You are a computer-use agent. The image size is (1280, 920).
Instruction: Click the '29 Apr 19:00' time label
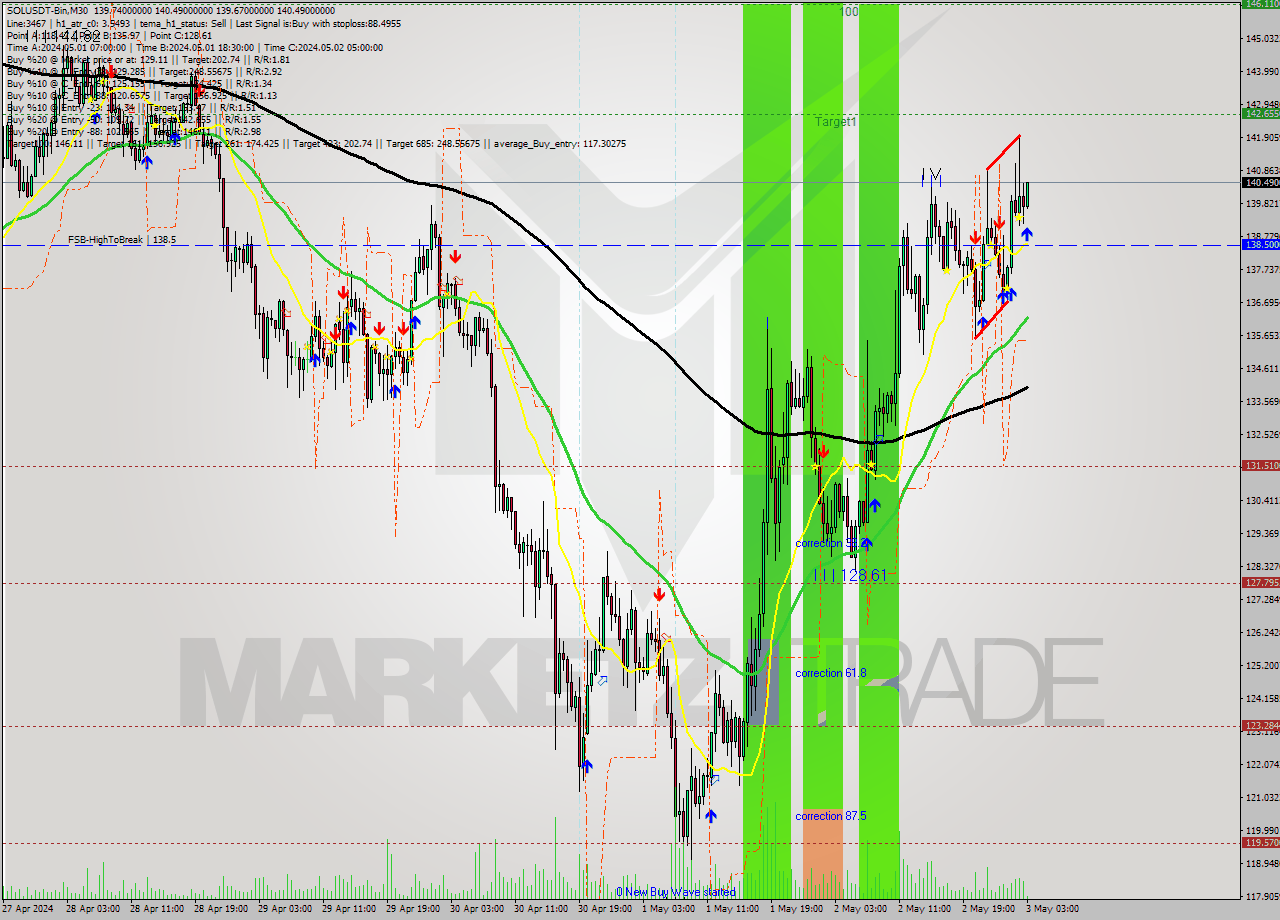click(x=415, y=909)
